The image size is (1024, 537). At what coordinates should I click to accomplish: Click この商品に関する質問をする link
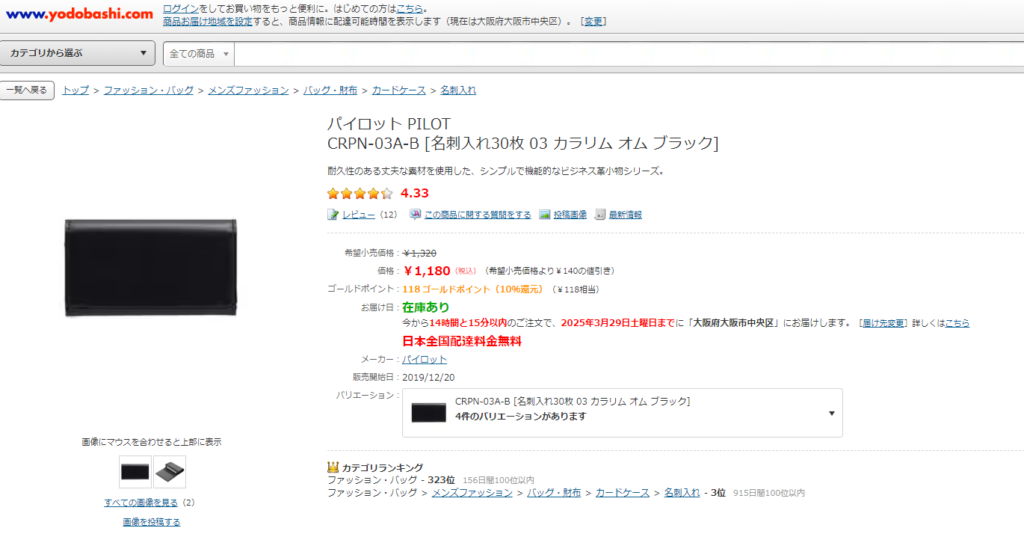point(477,214)
